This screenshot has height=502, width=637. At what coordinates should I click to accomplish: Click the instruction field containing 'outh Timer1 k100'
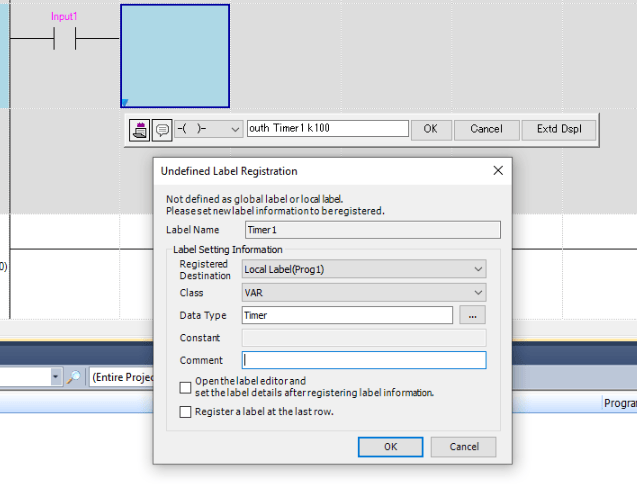click(327, 128)
